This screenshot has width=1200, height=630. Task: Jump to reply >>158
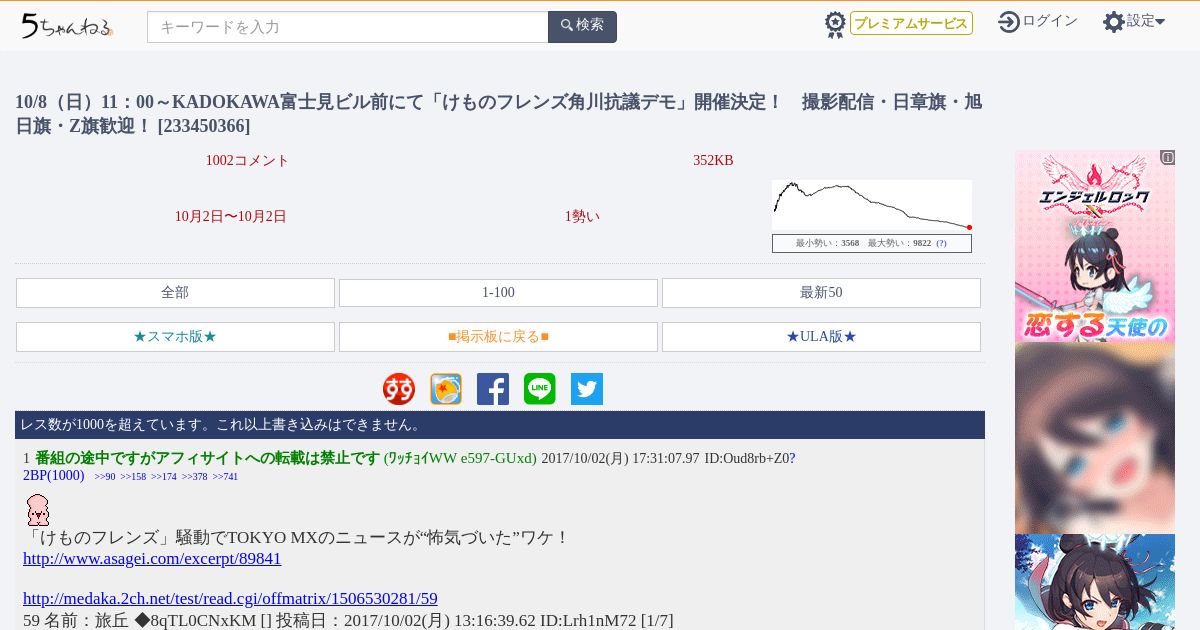tap(133, 477)
